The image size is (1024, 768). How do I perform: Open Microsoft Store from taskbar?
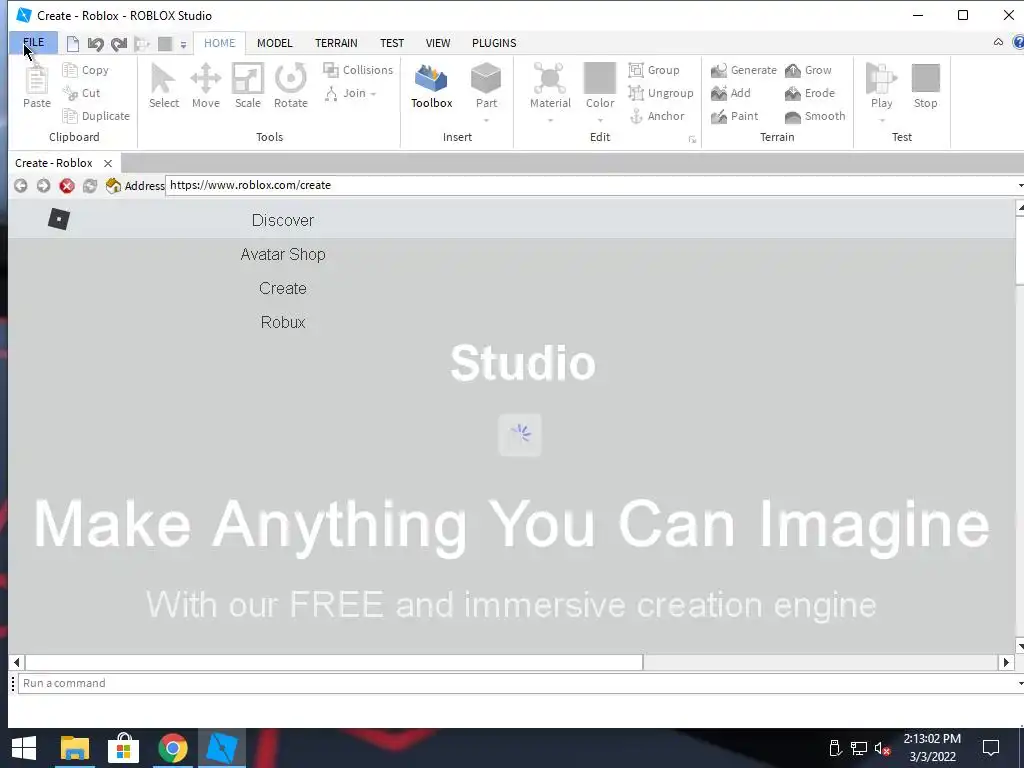click(x=123, y=748)
